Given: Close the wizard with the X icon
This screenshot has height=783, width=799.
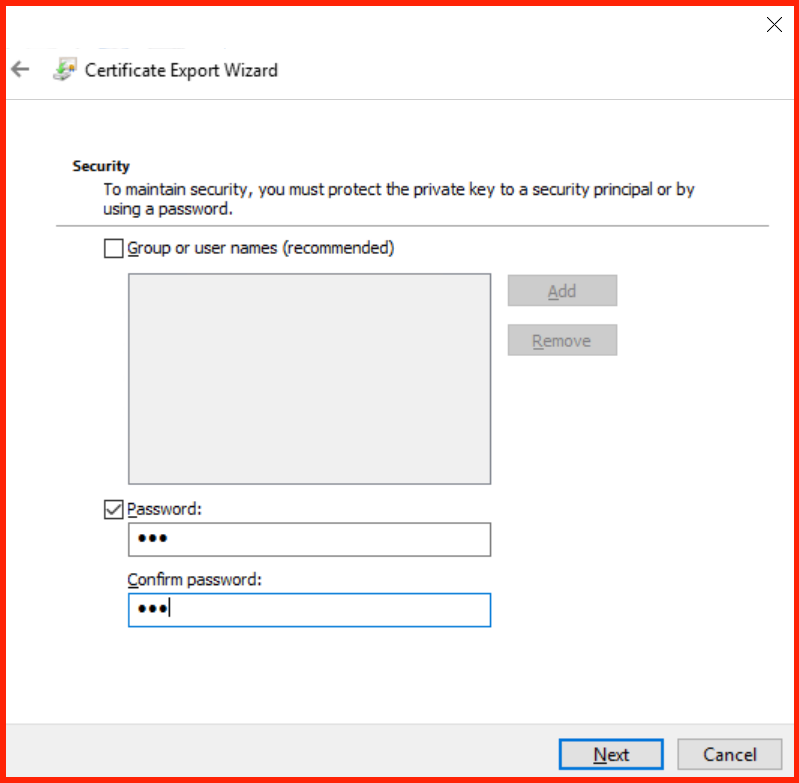Looking at the screenshot, I should [774, 24].
